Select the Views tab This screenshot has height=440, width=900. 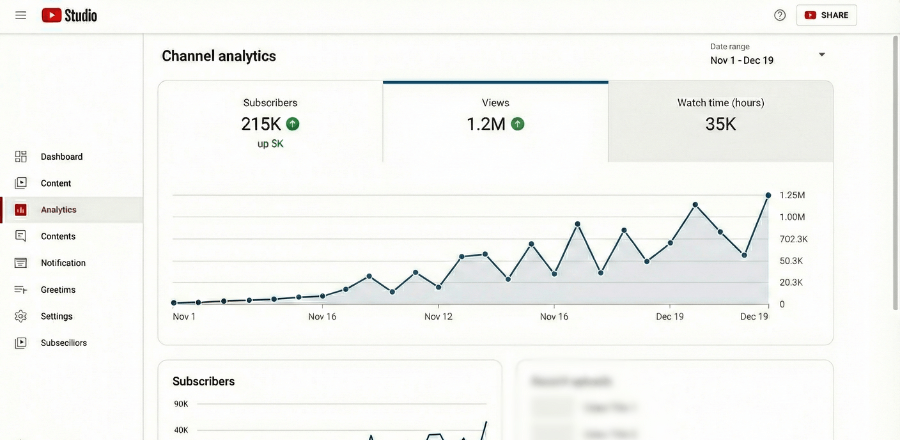495,121
